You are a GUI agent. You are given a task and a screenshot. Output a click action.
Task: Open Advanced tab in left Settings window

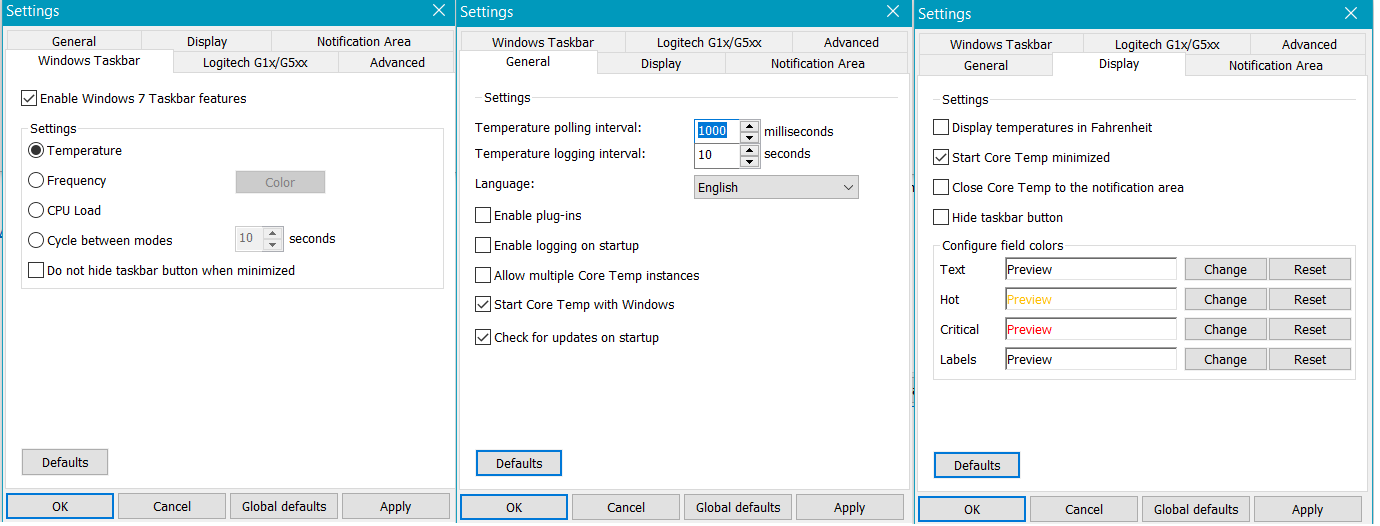(x=397, y=62)
